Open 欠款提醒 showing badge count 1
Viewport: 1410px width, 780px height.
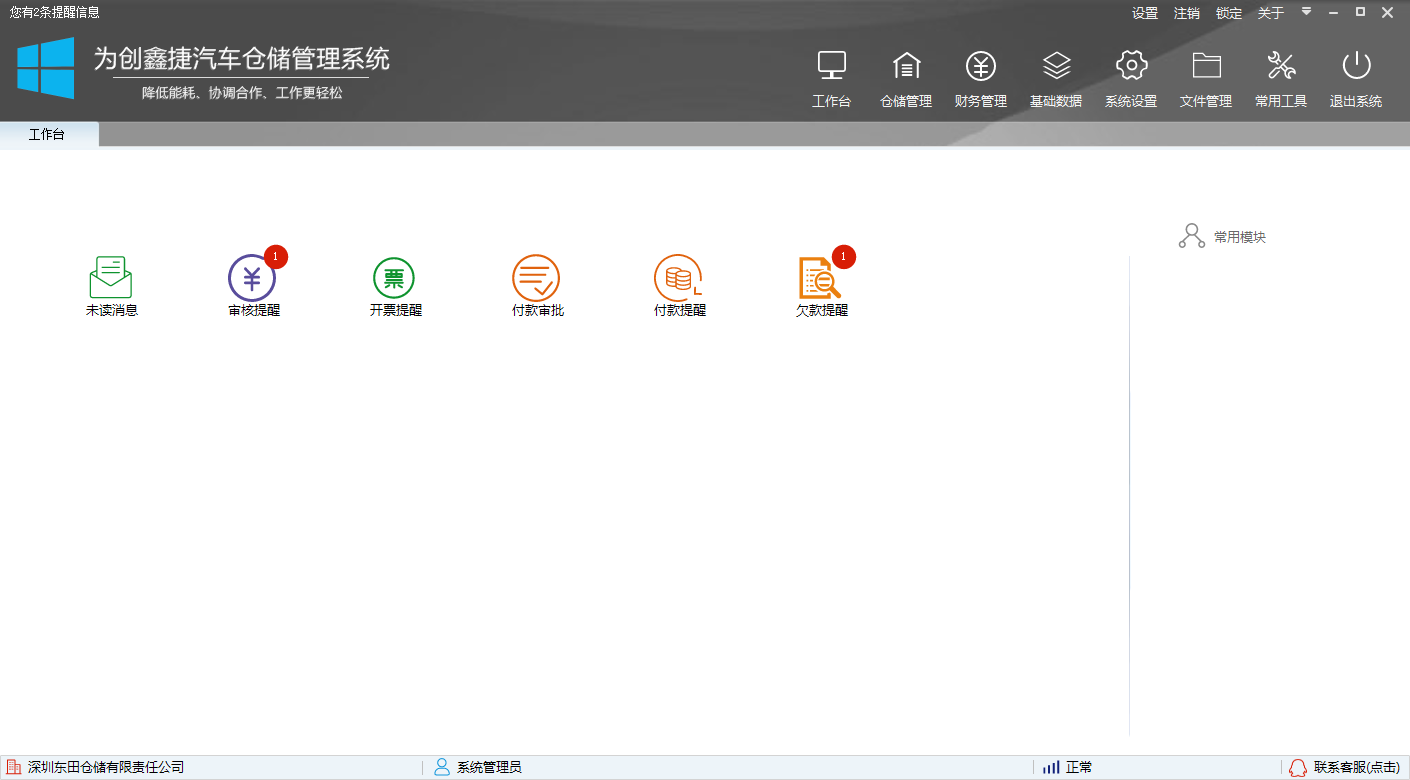[x=821, y=285]
